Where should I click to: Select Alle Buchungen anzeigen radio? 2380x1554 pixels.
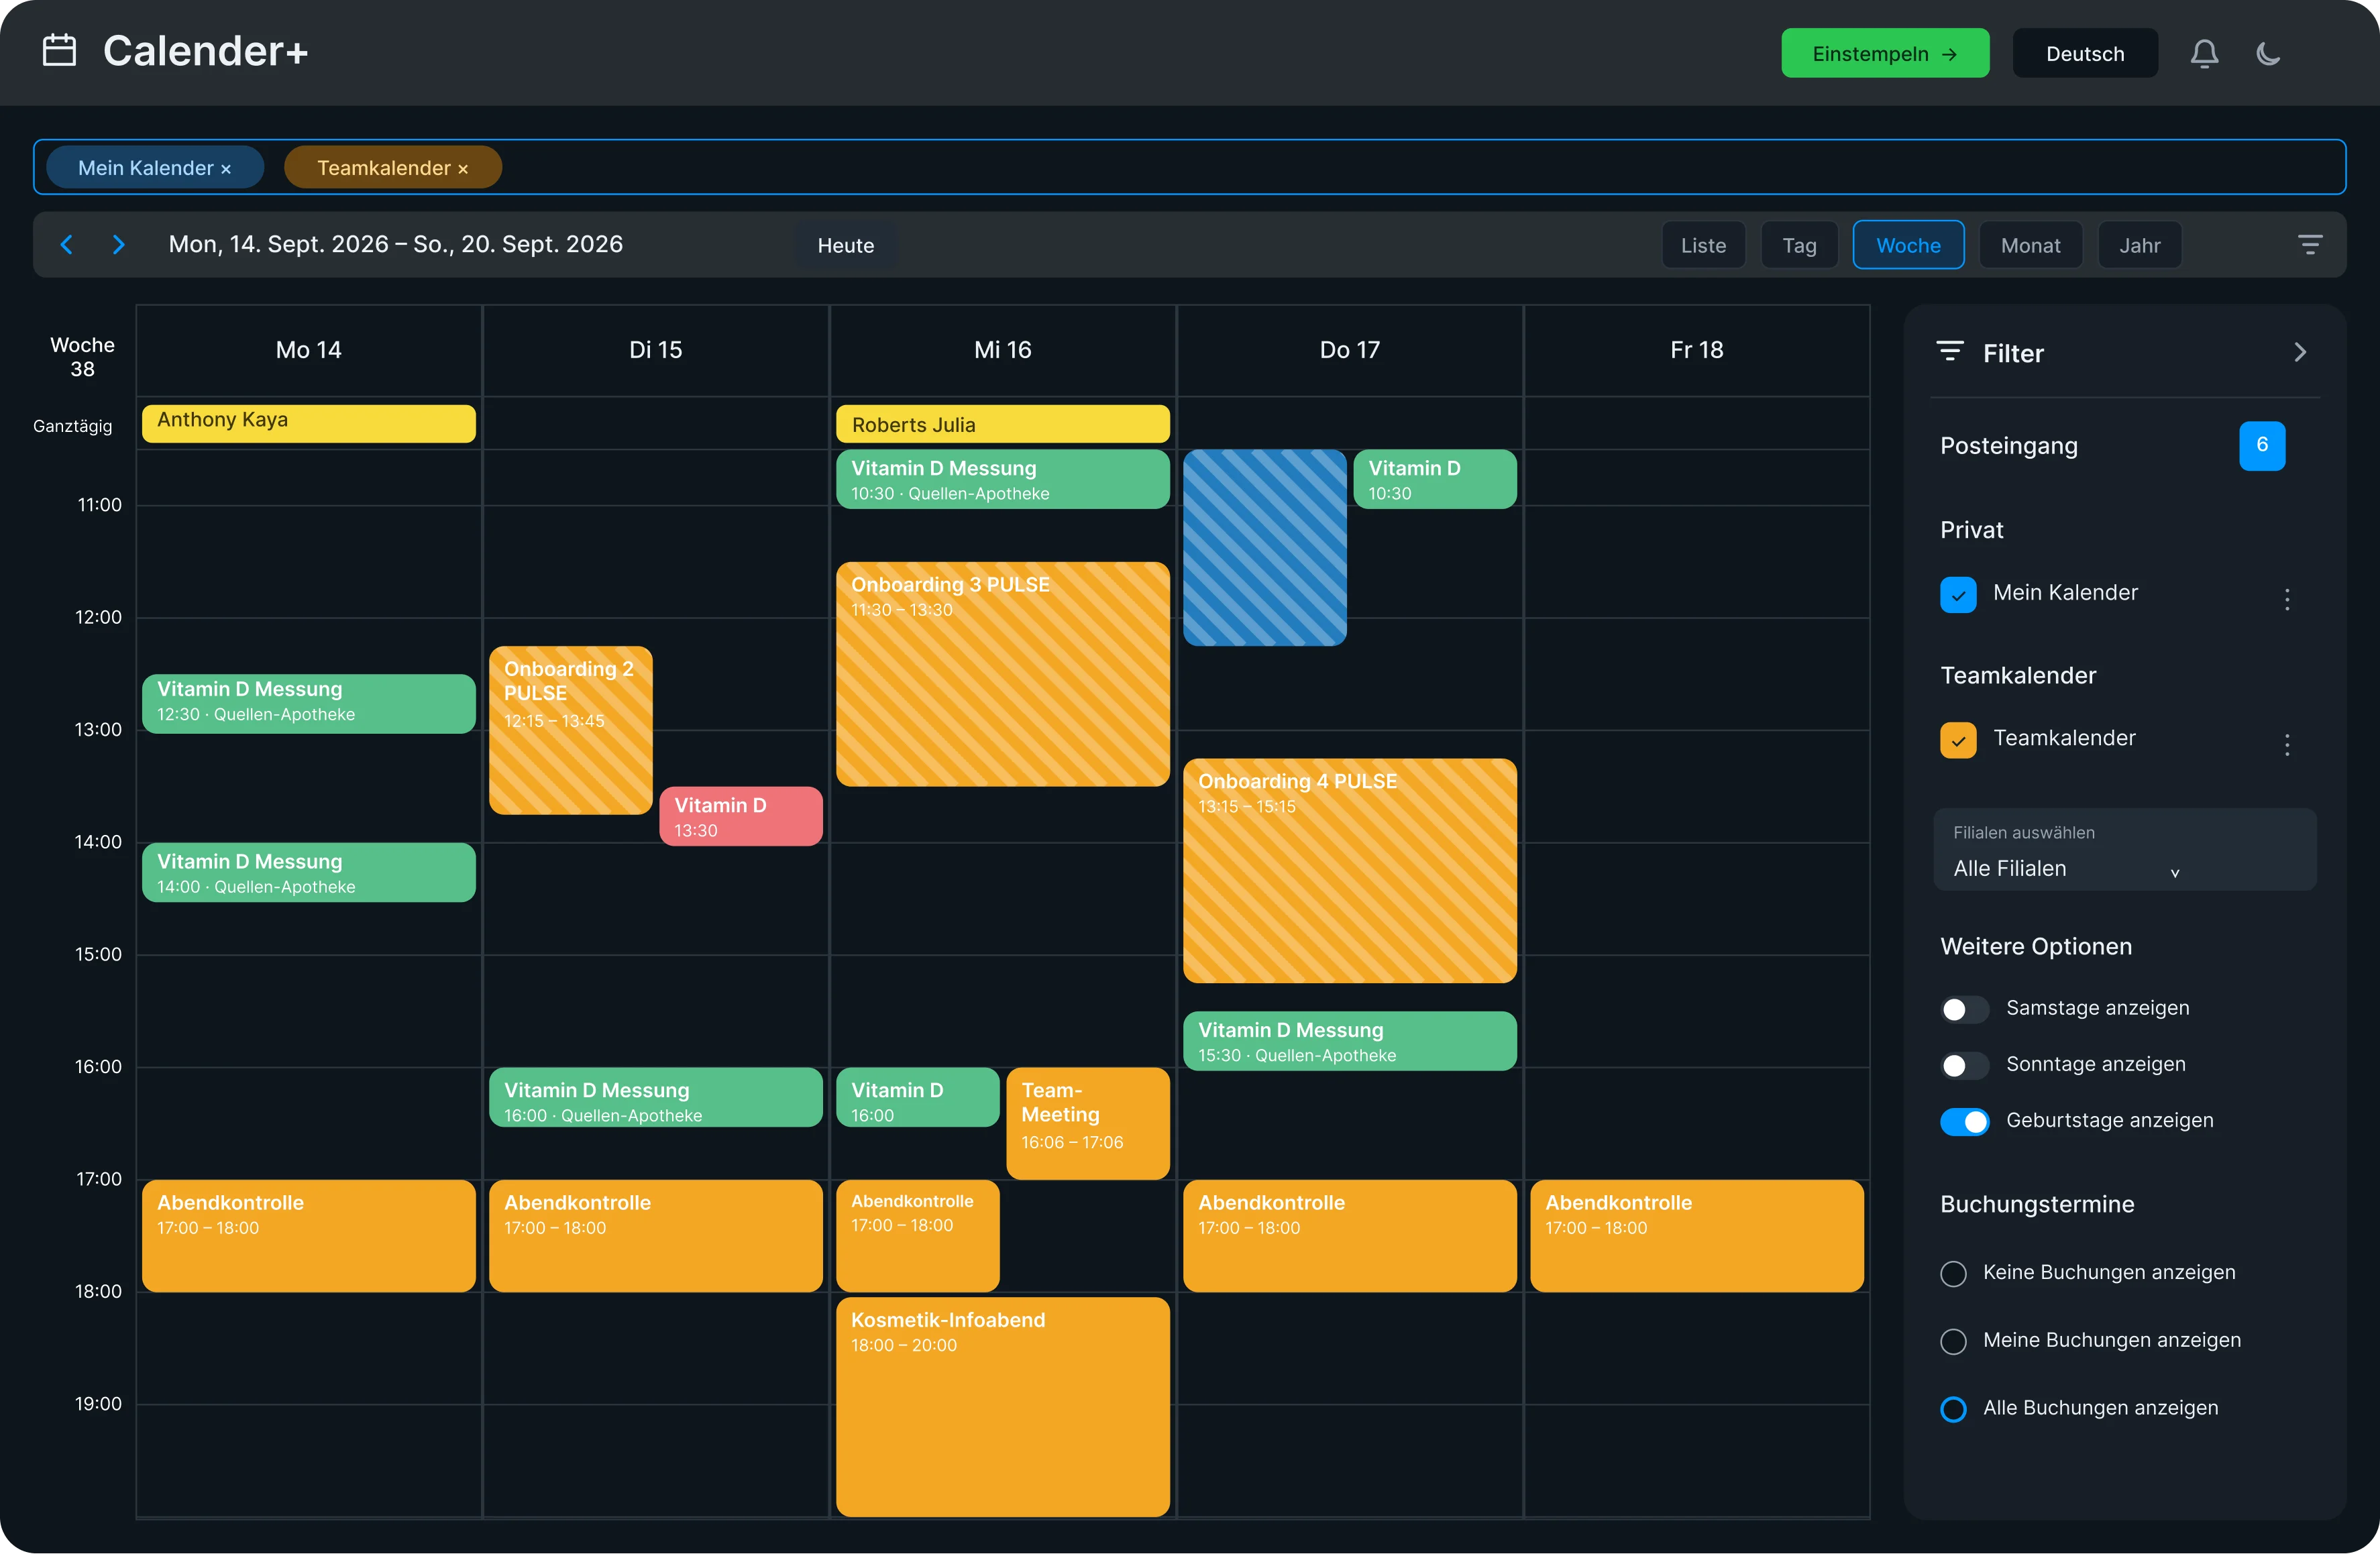click(1953, 1409)
